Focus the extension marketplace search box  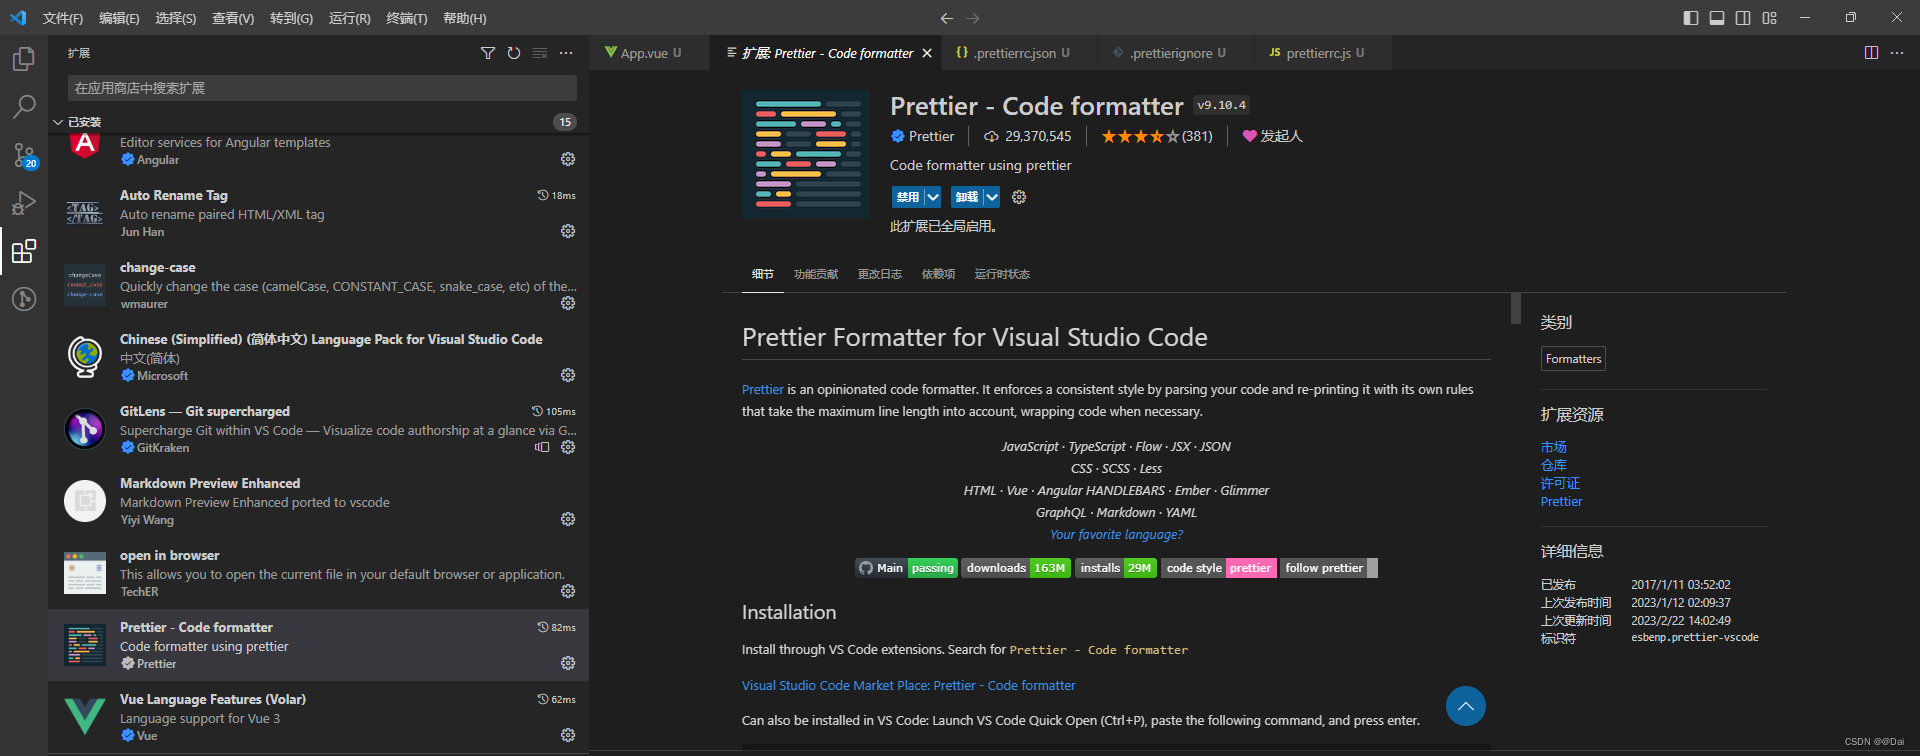click(322, 88)
